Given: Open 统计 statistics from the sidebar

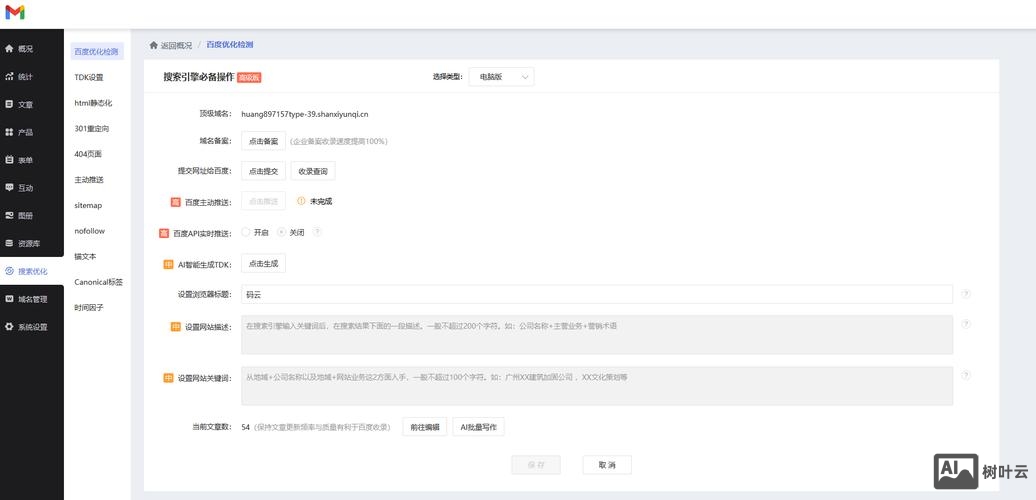Looking at the screenshot, I should (25, 77).
